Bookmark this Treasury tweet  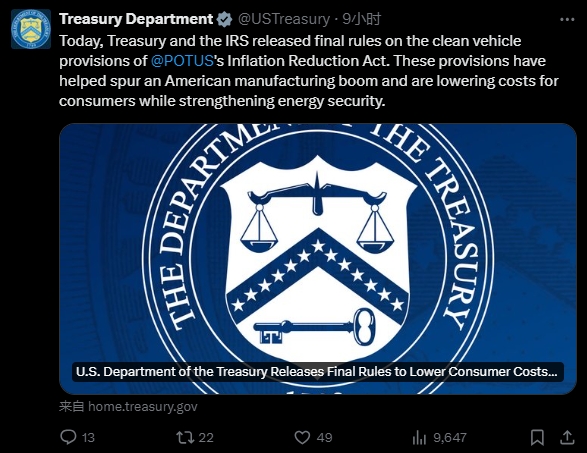pyautogui.click(x=537, y=437)
